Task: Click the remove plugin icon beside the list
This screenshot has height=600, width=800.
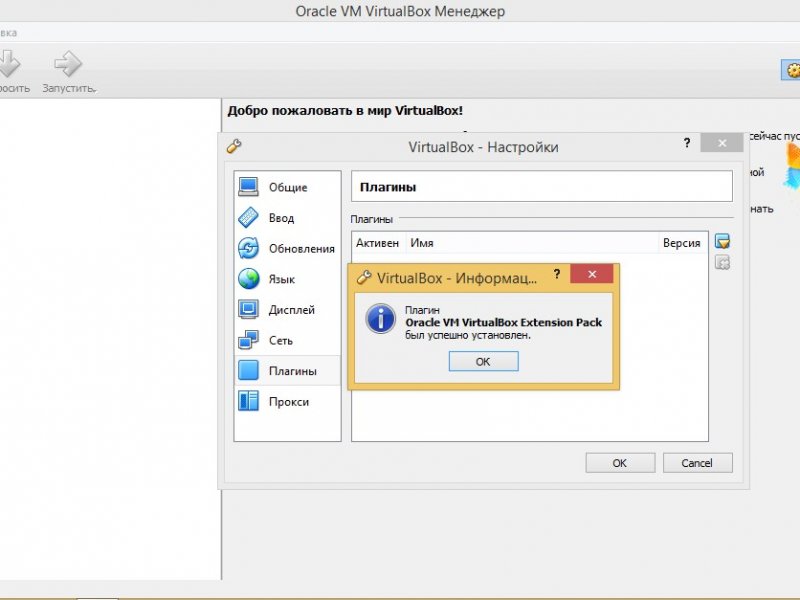Action: [722, 263]
